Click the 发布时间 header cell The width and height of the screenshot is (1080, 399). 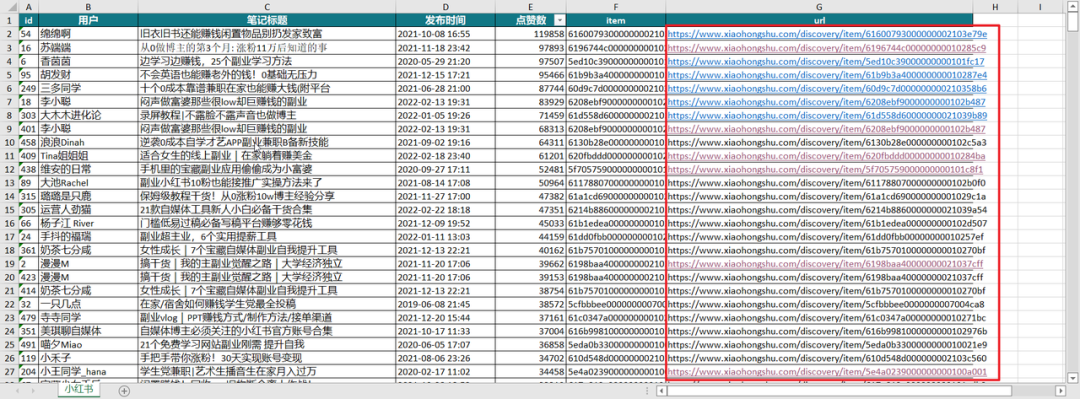click(x=445, y=20)
